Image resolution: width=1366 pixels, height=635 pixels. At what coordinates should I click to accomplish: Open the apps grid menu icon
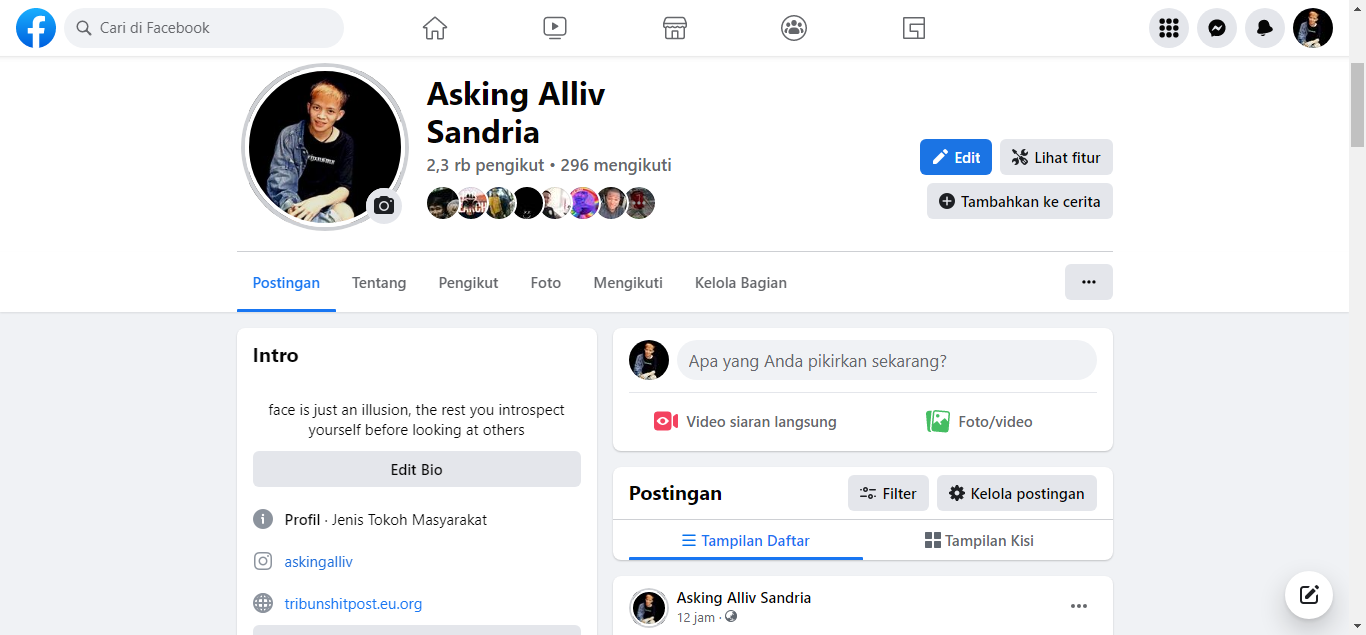[1169, 28]
